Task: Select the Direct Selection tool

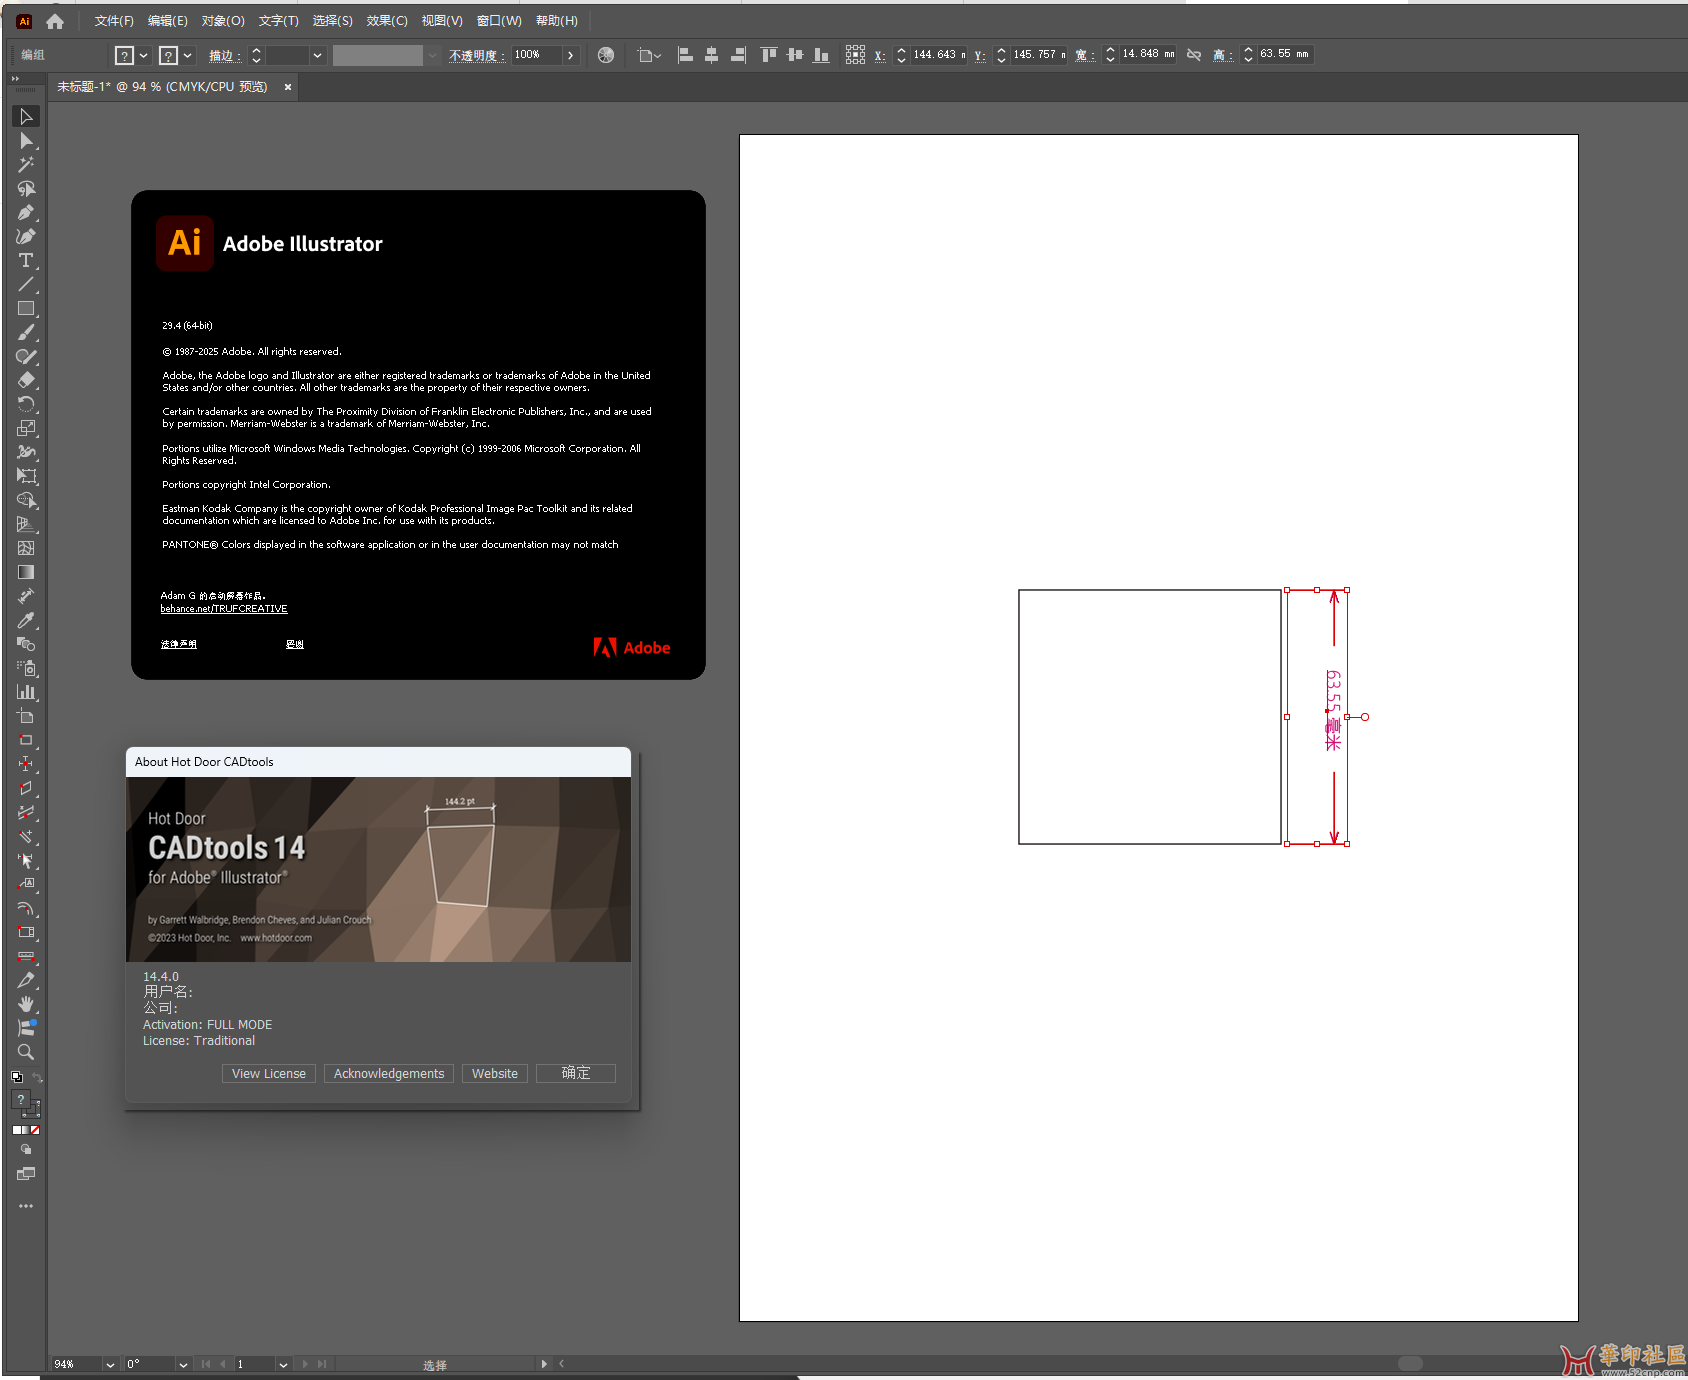Action: pos(26,141)
